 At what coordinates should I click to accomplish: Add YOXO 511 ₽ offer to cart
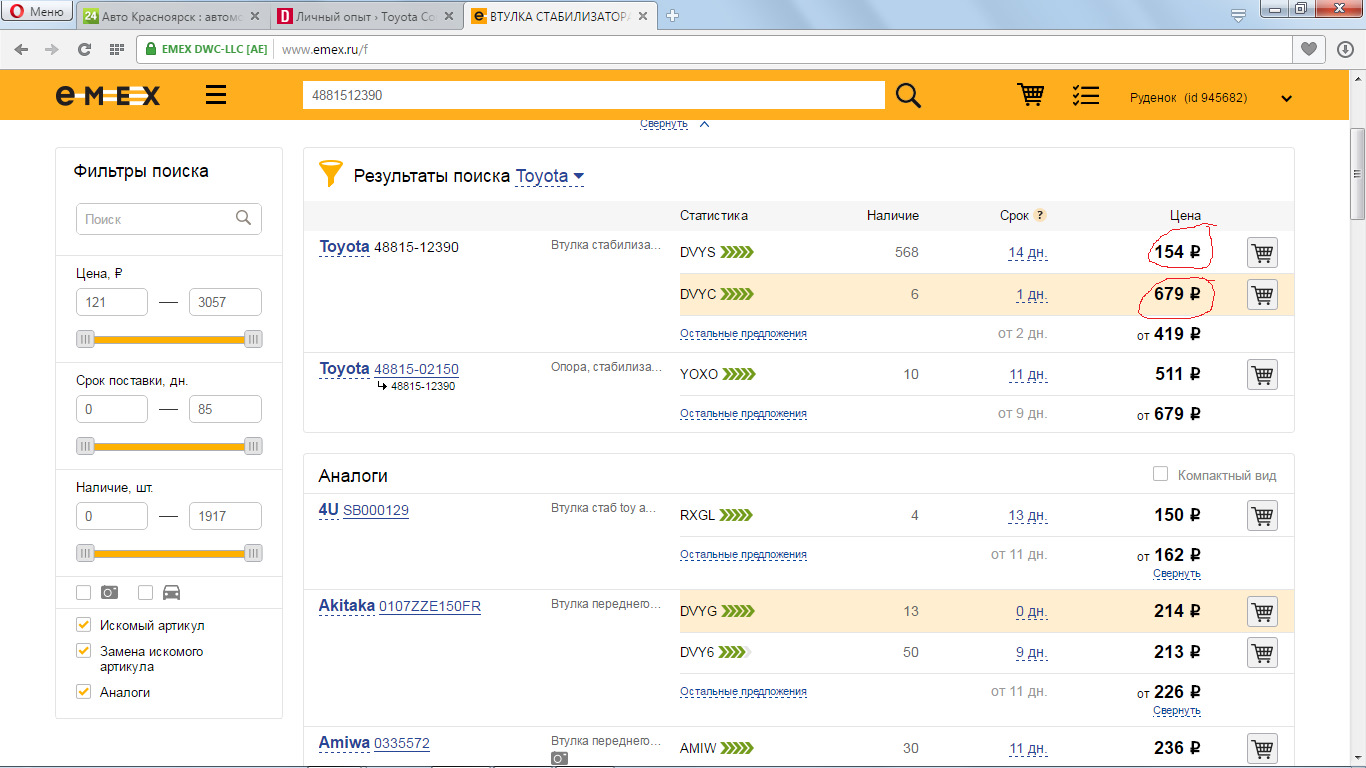coord(1262,375)
